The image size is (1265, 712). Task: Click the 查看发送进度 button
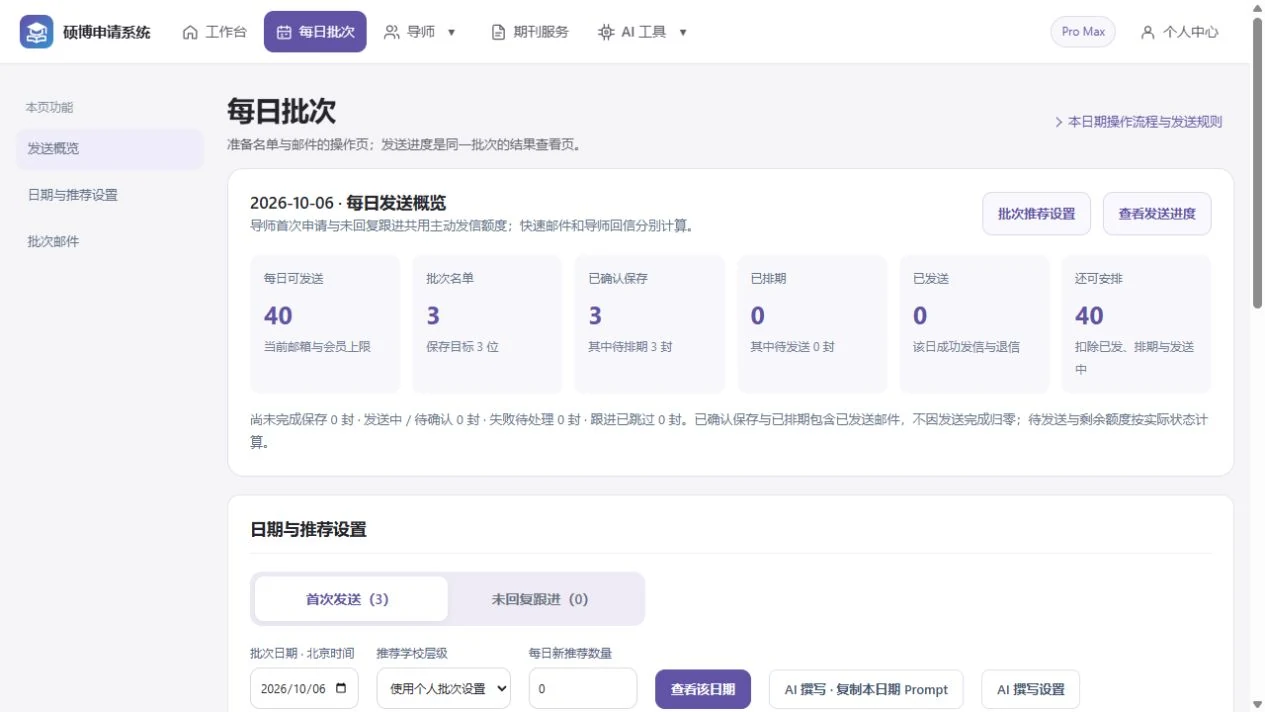click(1157, 214)
